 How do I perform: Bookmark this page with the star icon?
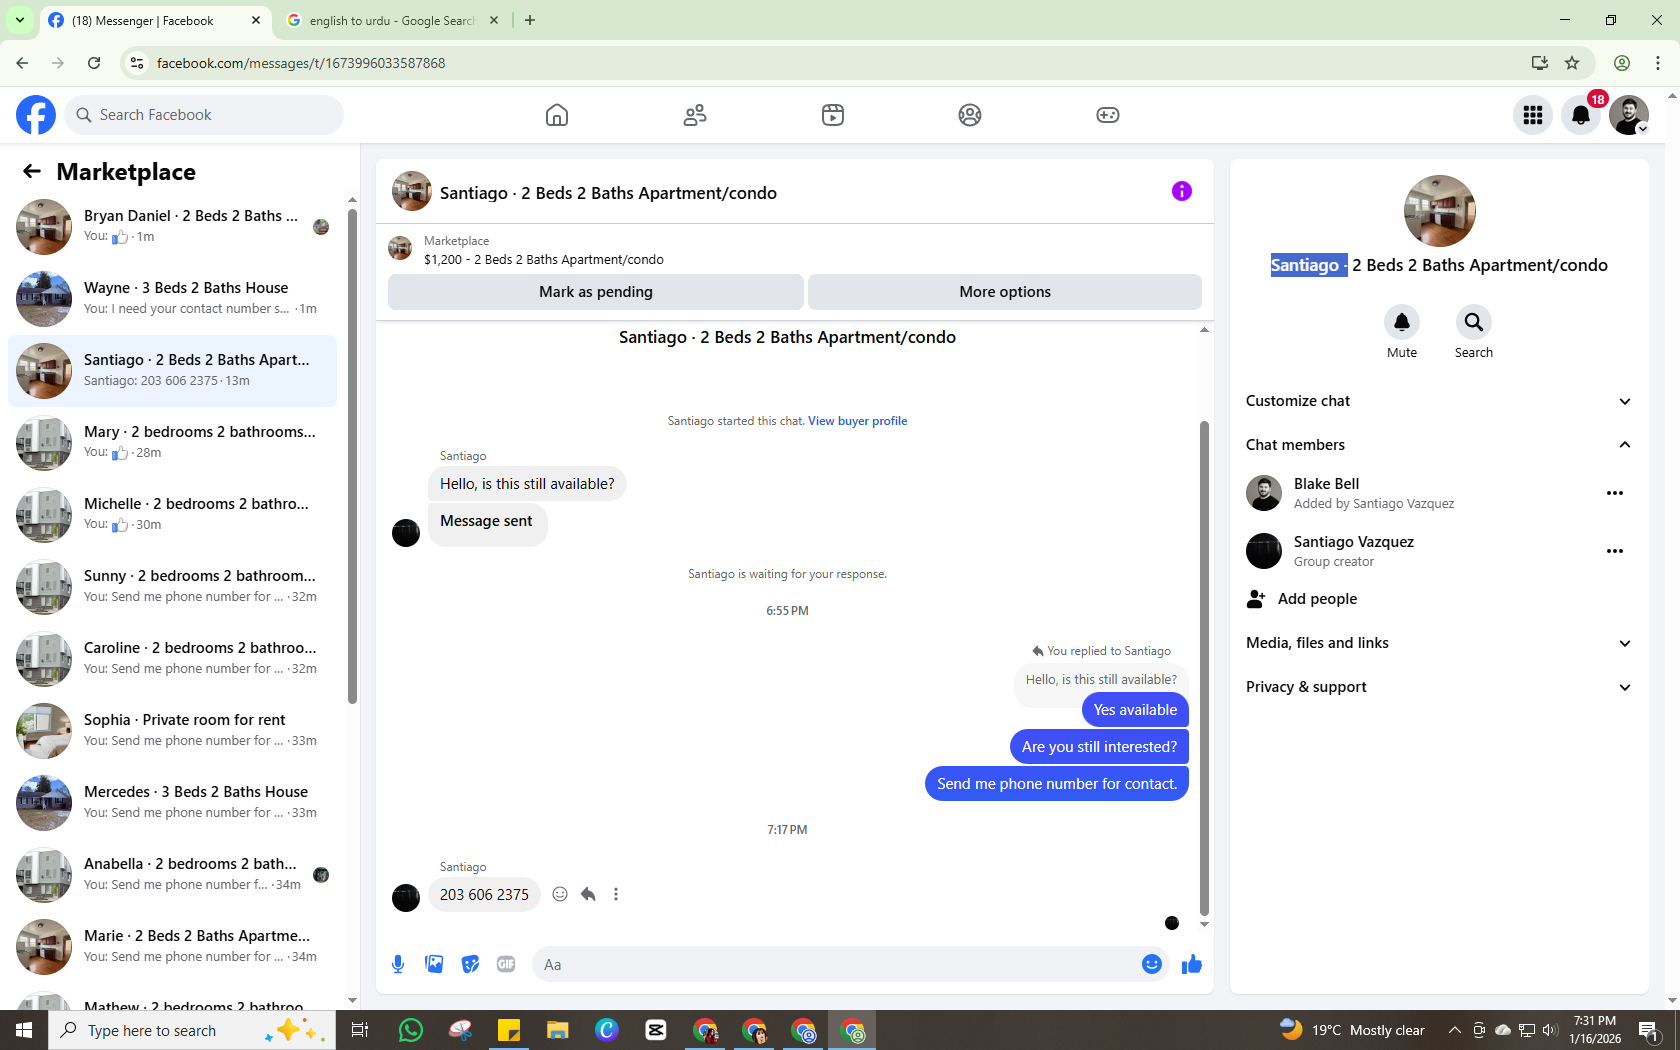click(x=1572, y=63)
